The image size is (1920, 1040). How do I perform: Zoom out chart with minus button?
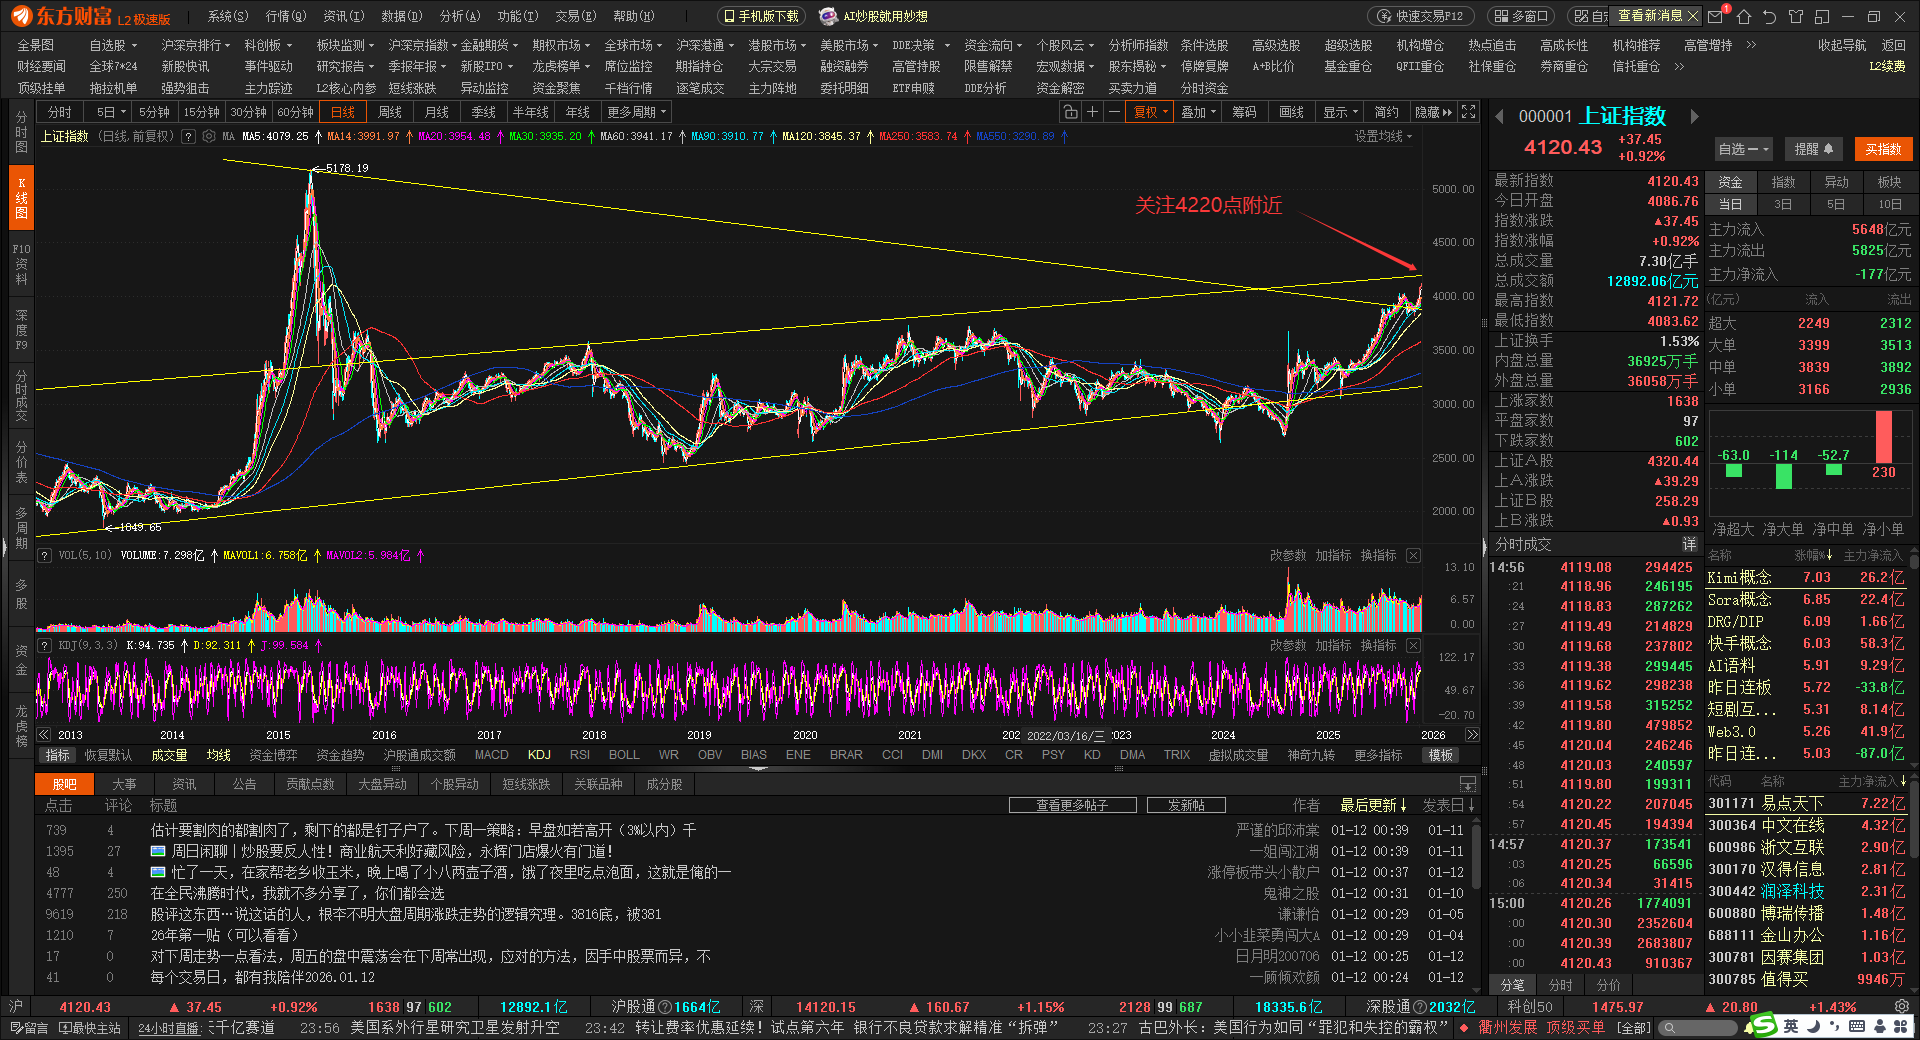pos(1114,112)
